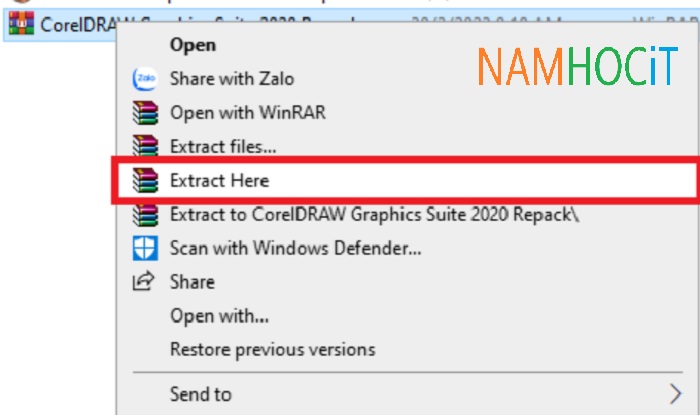Choose Open from the context menu

pyautogui.click(x=193, y=45)
